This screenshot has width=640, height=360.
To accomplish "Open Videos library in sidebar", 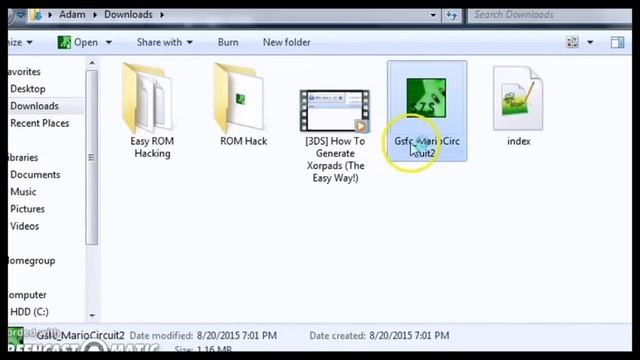I will pyautogui.click(x=24, y=226).
